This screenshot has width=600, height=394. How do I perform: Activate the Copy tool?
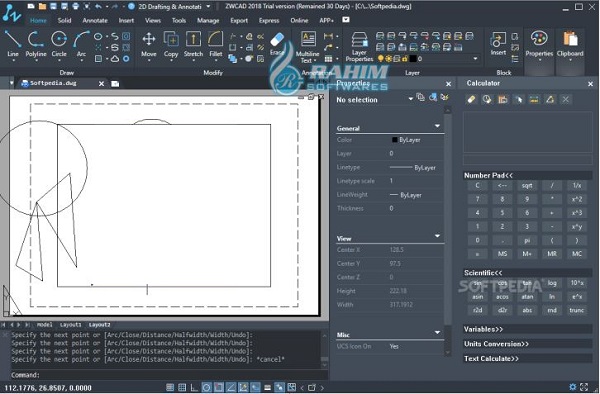[x=171, y=44]
